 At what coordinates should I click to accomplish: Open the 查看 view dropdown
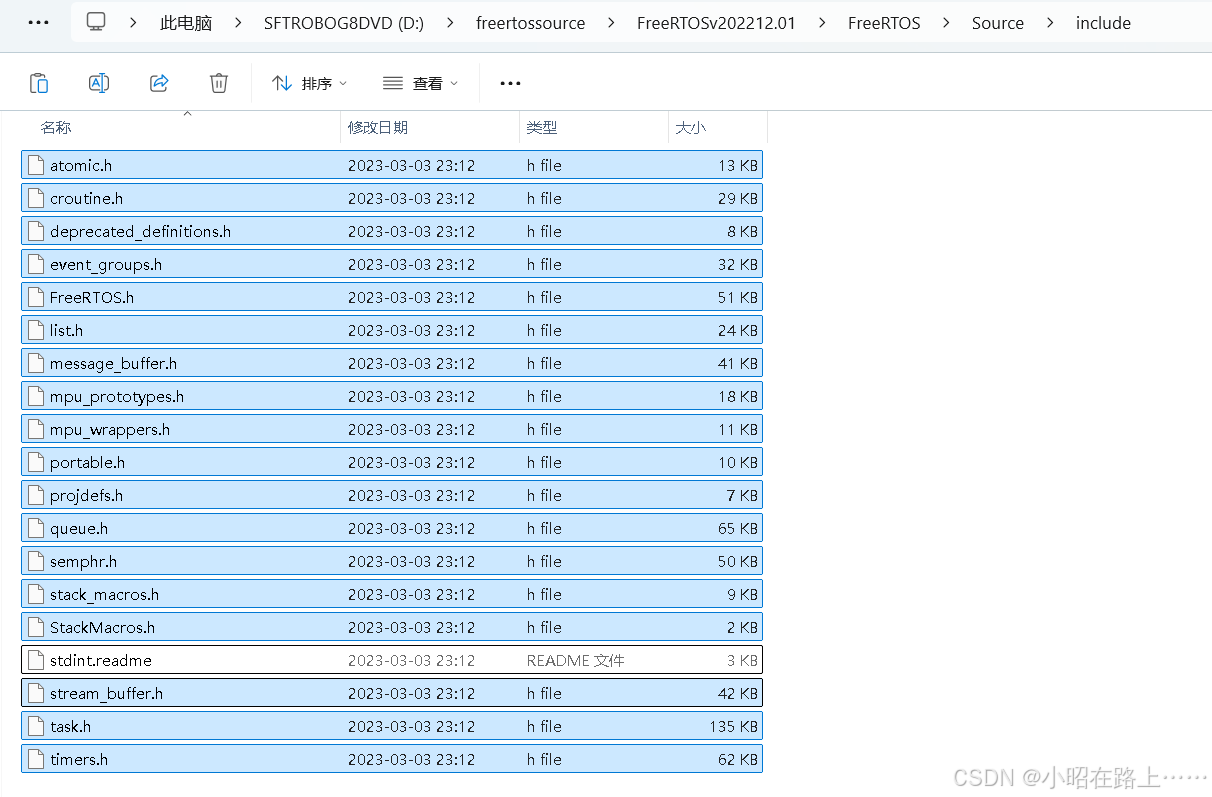click(421, 83)
